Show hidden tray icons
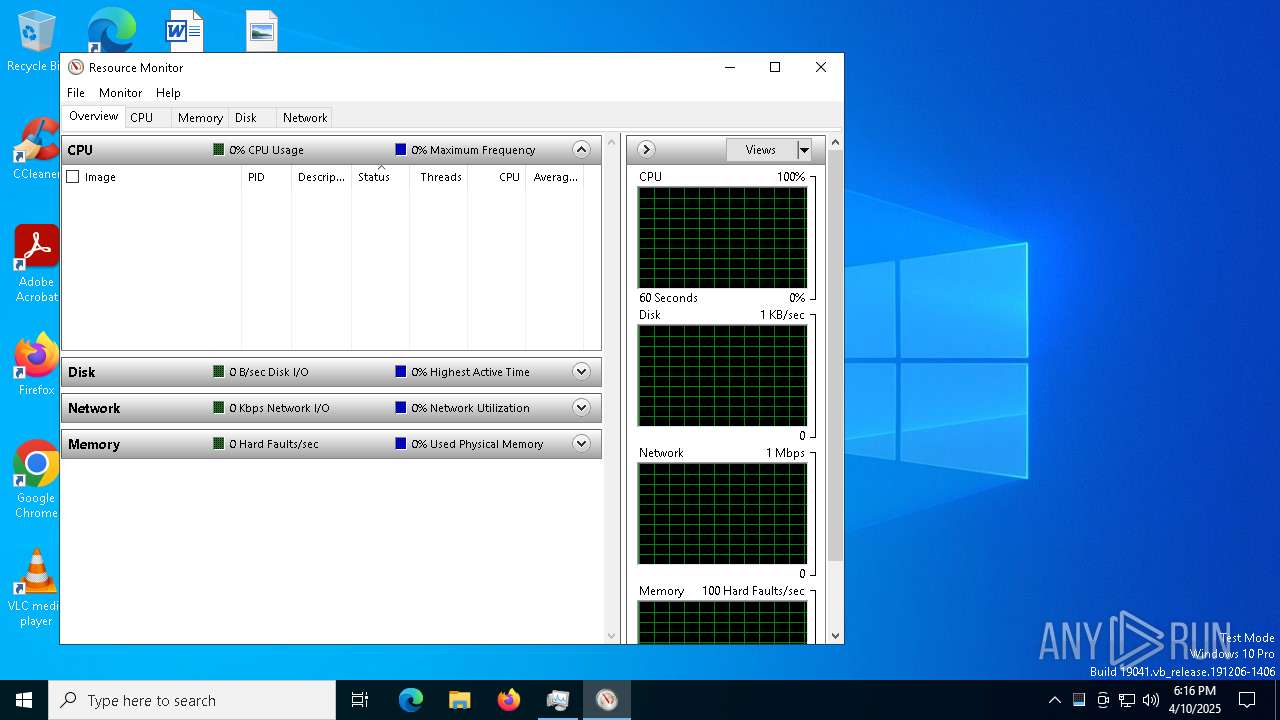Screen dimensions: 1280x720 [x=1054, y=700]
